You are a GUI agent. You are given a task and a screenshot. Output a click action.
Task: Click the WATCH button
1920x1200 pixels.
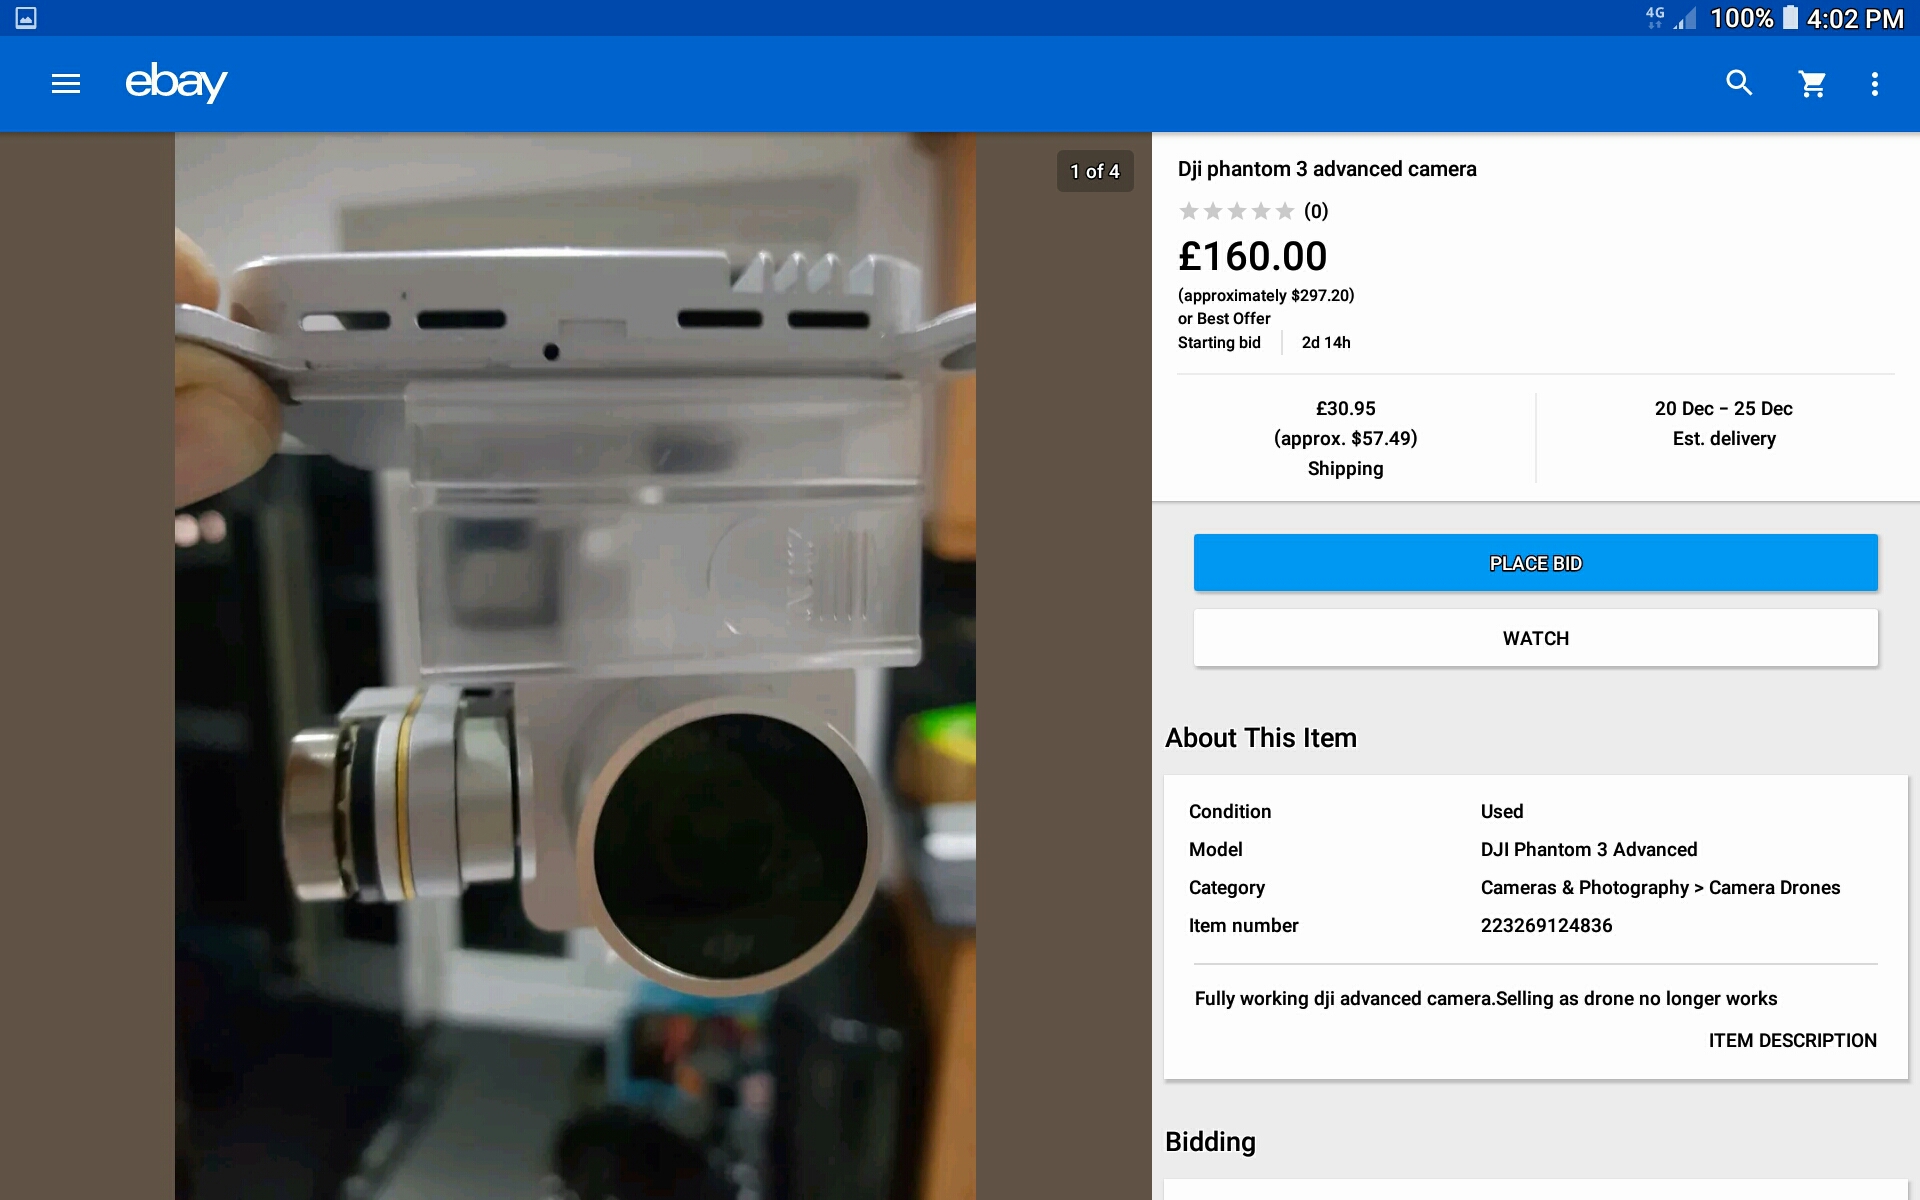pyautogui.click(x=1536, y=638)
